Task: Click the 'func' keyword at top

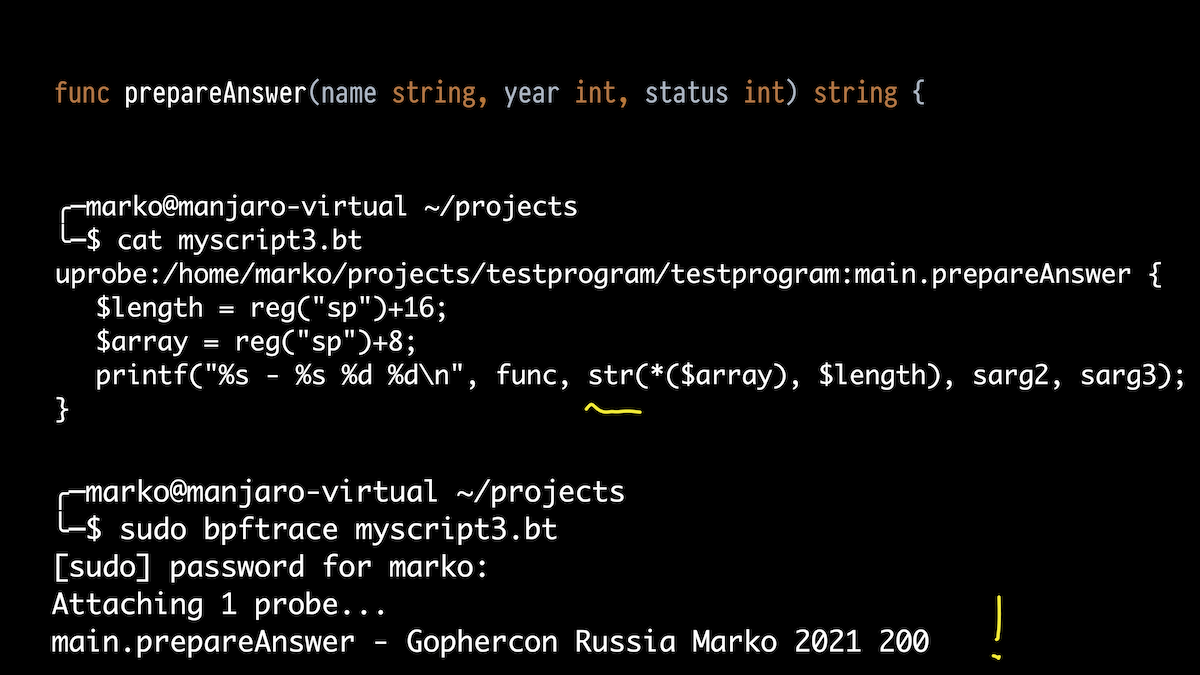Action: tap(84, 93)
